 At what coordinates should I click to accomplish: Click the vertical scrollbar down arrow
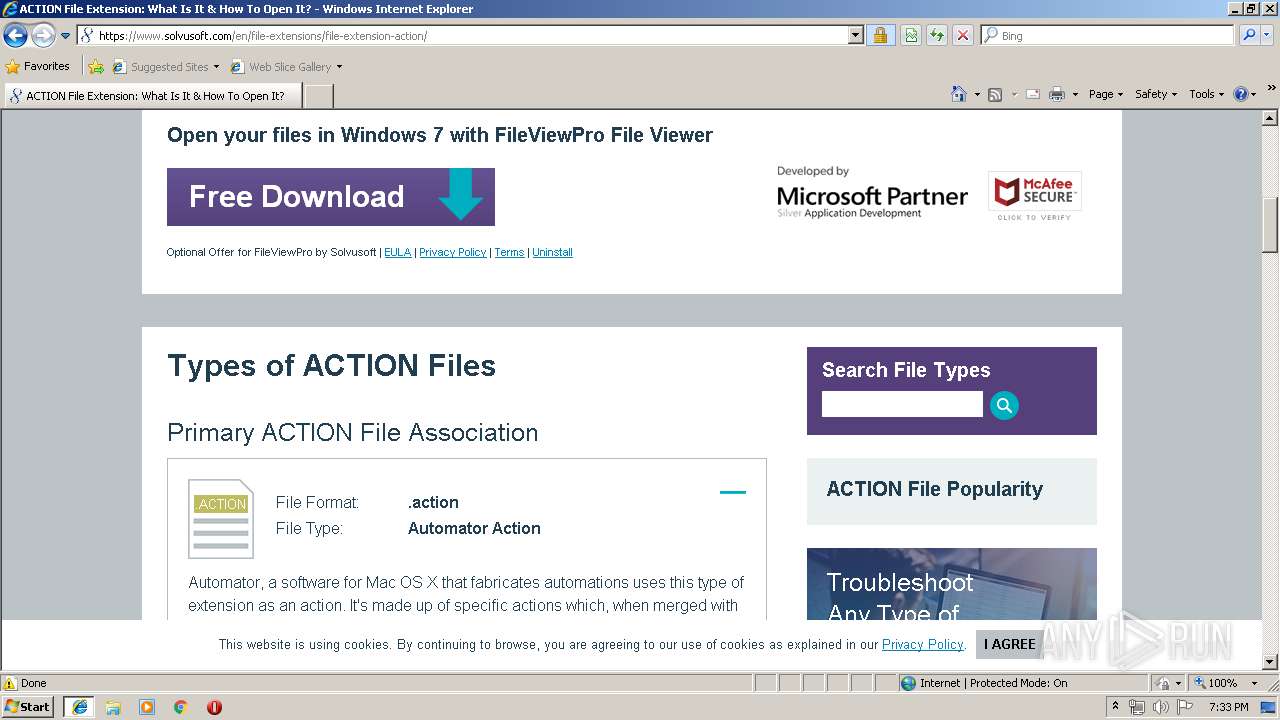[1271, 662]
